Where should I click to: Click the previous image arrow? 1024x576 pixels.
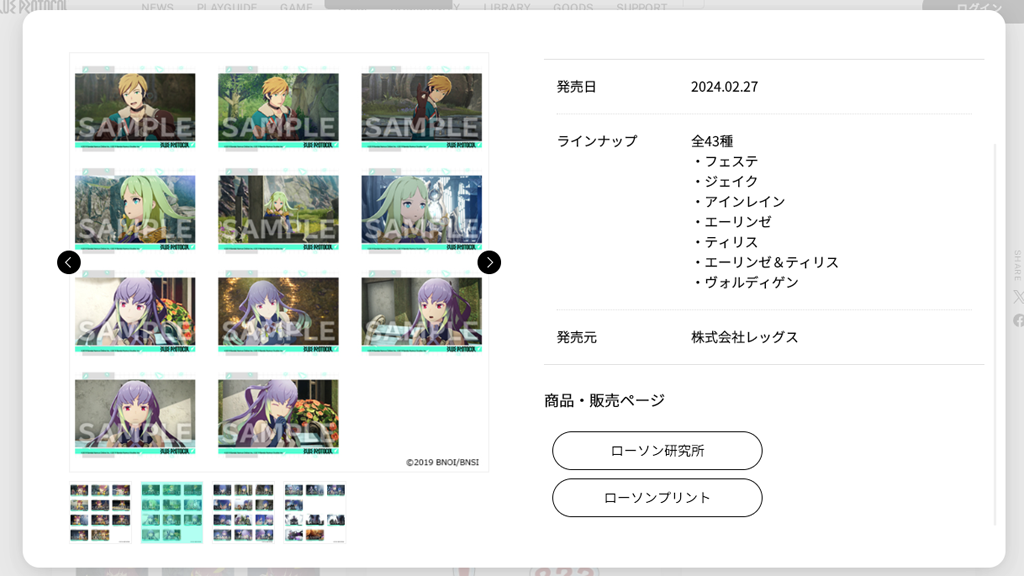click(x=68, y=262)
